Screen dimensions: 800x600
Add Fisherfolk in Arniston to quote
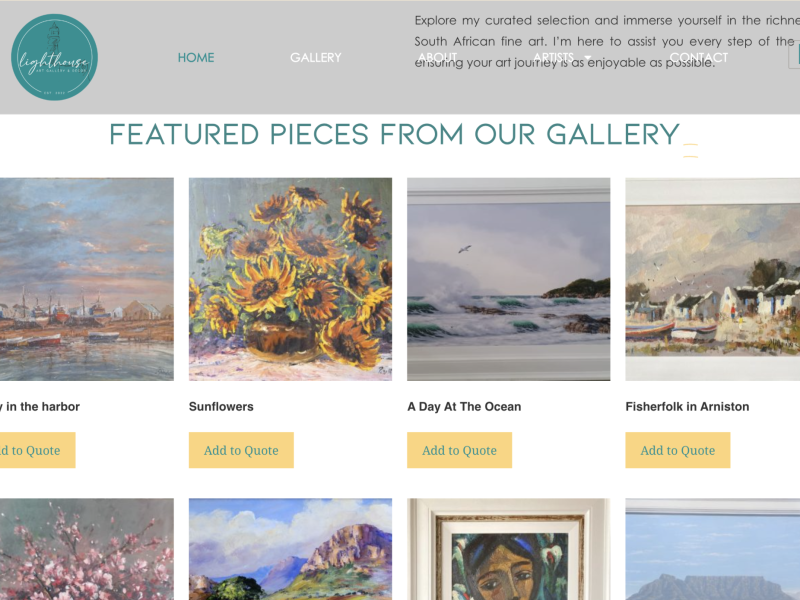click(x=677, y=450)
